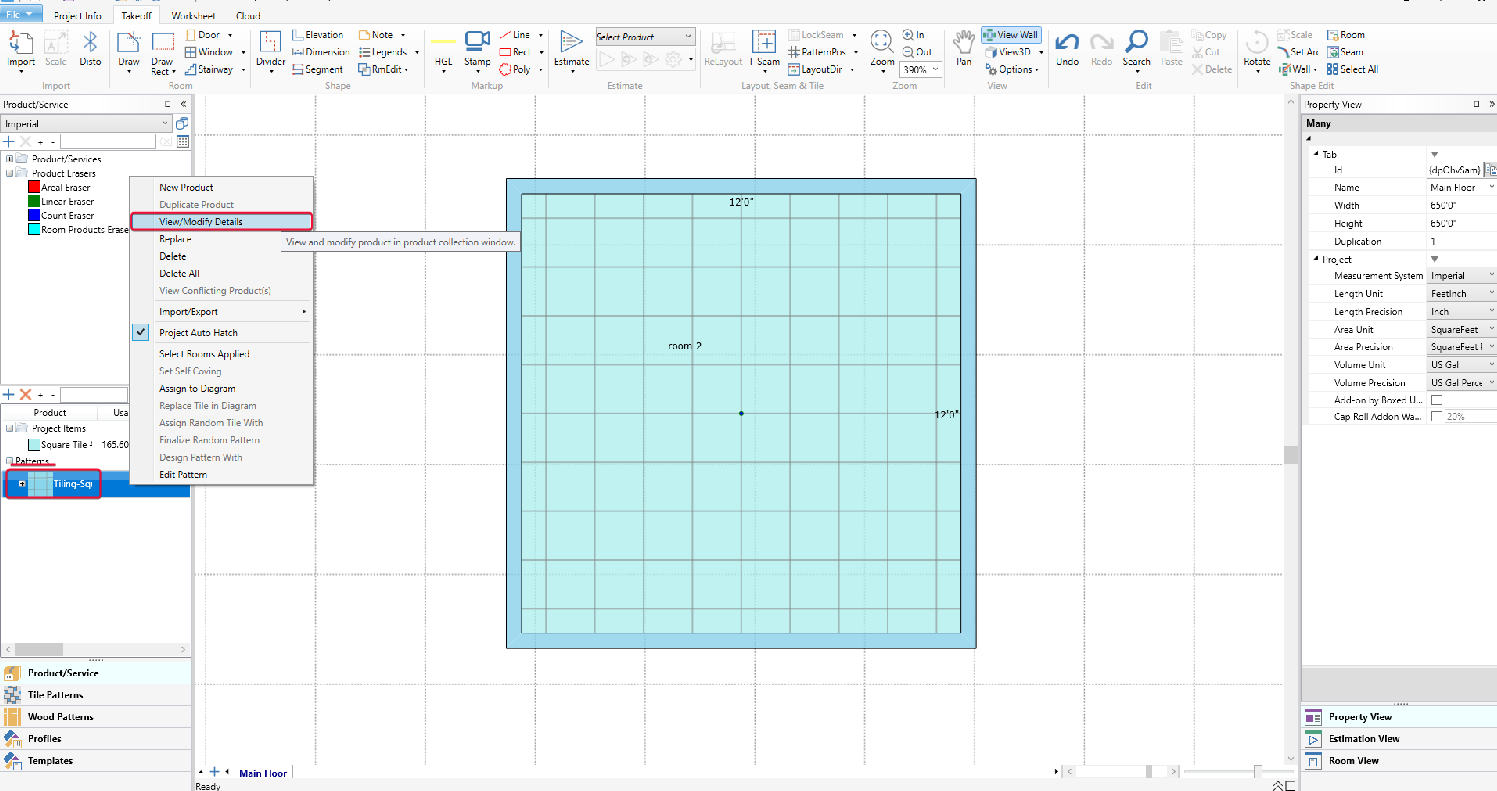Select the blue Count Eraser swatch

click(33, 215)
